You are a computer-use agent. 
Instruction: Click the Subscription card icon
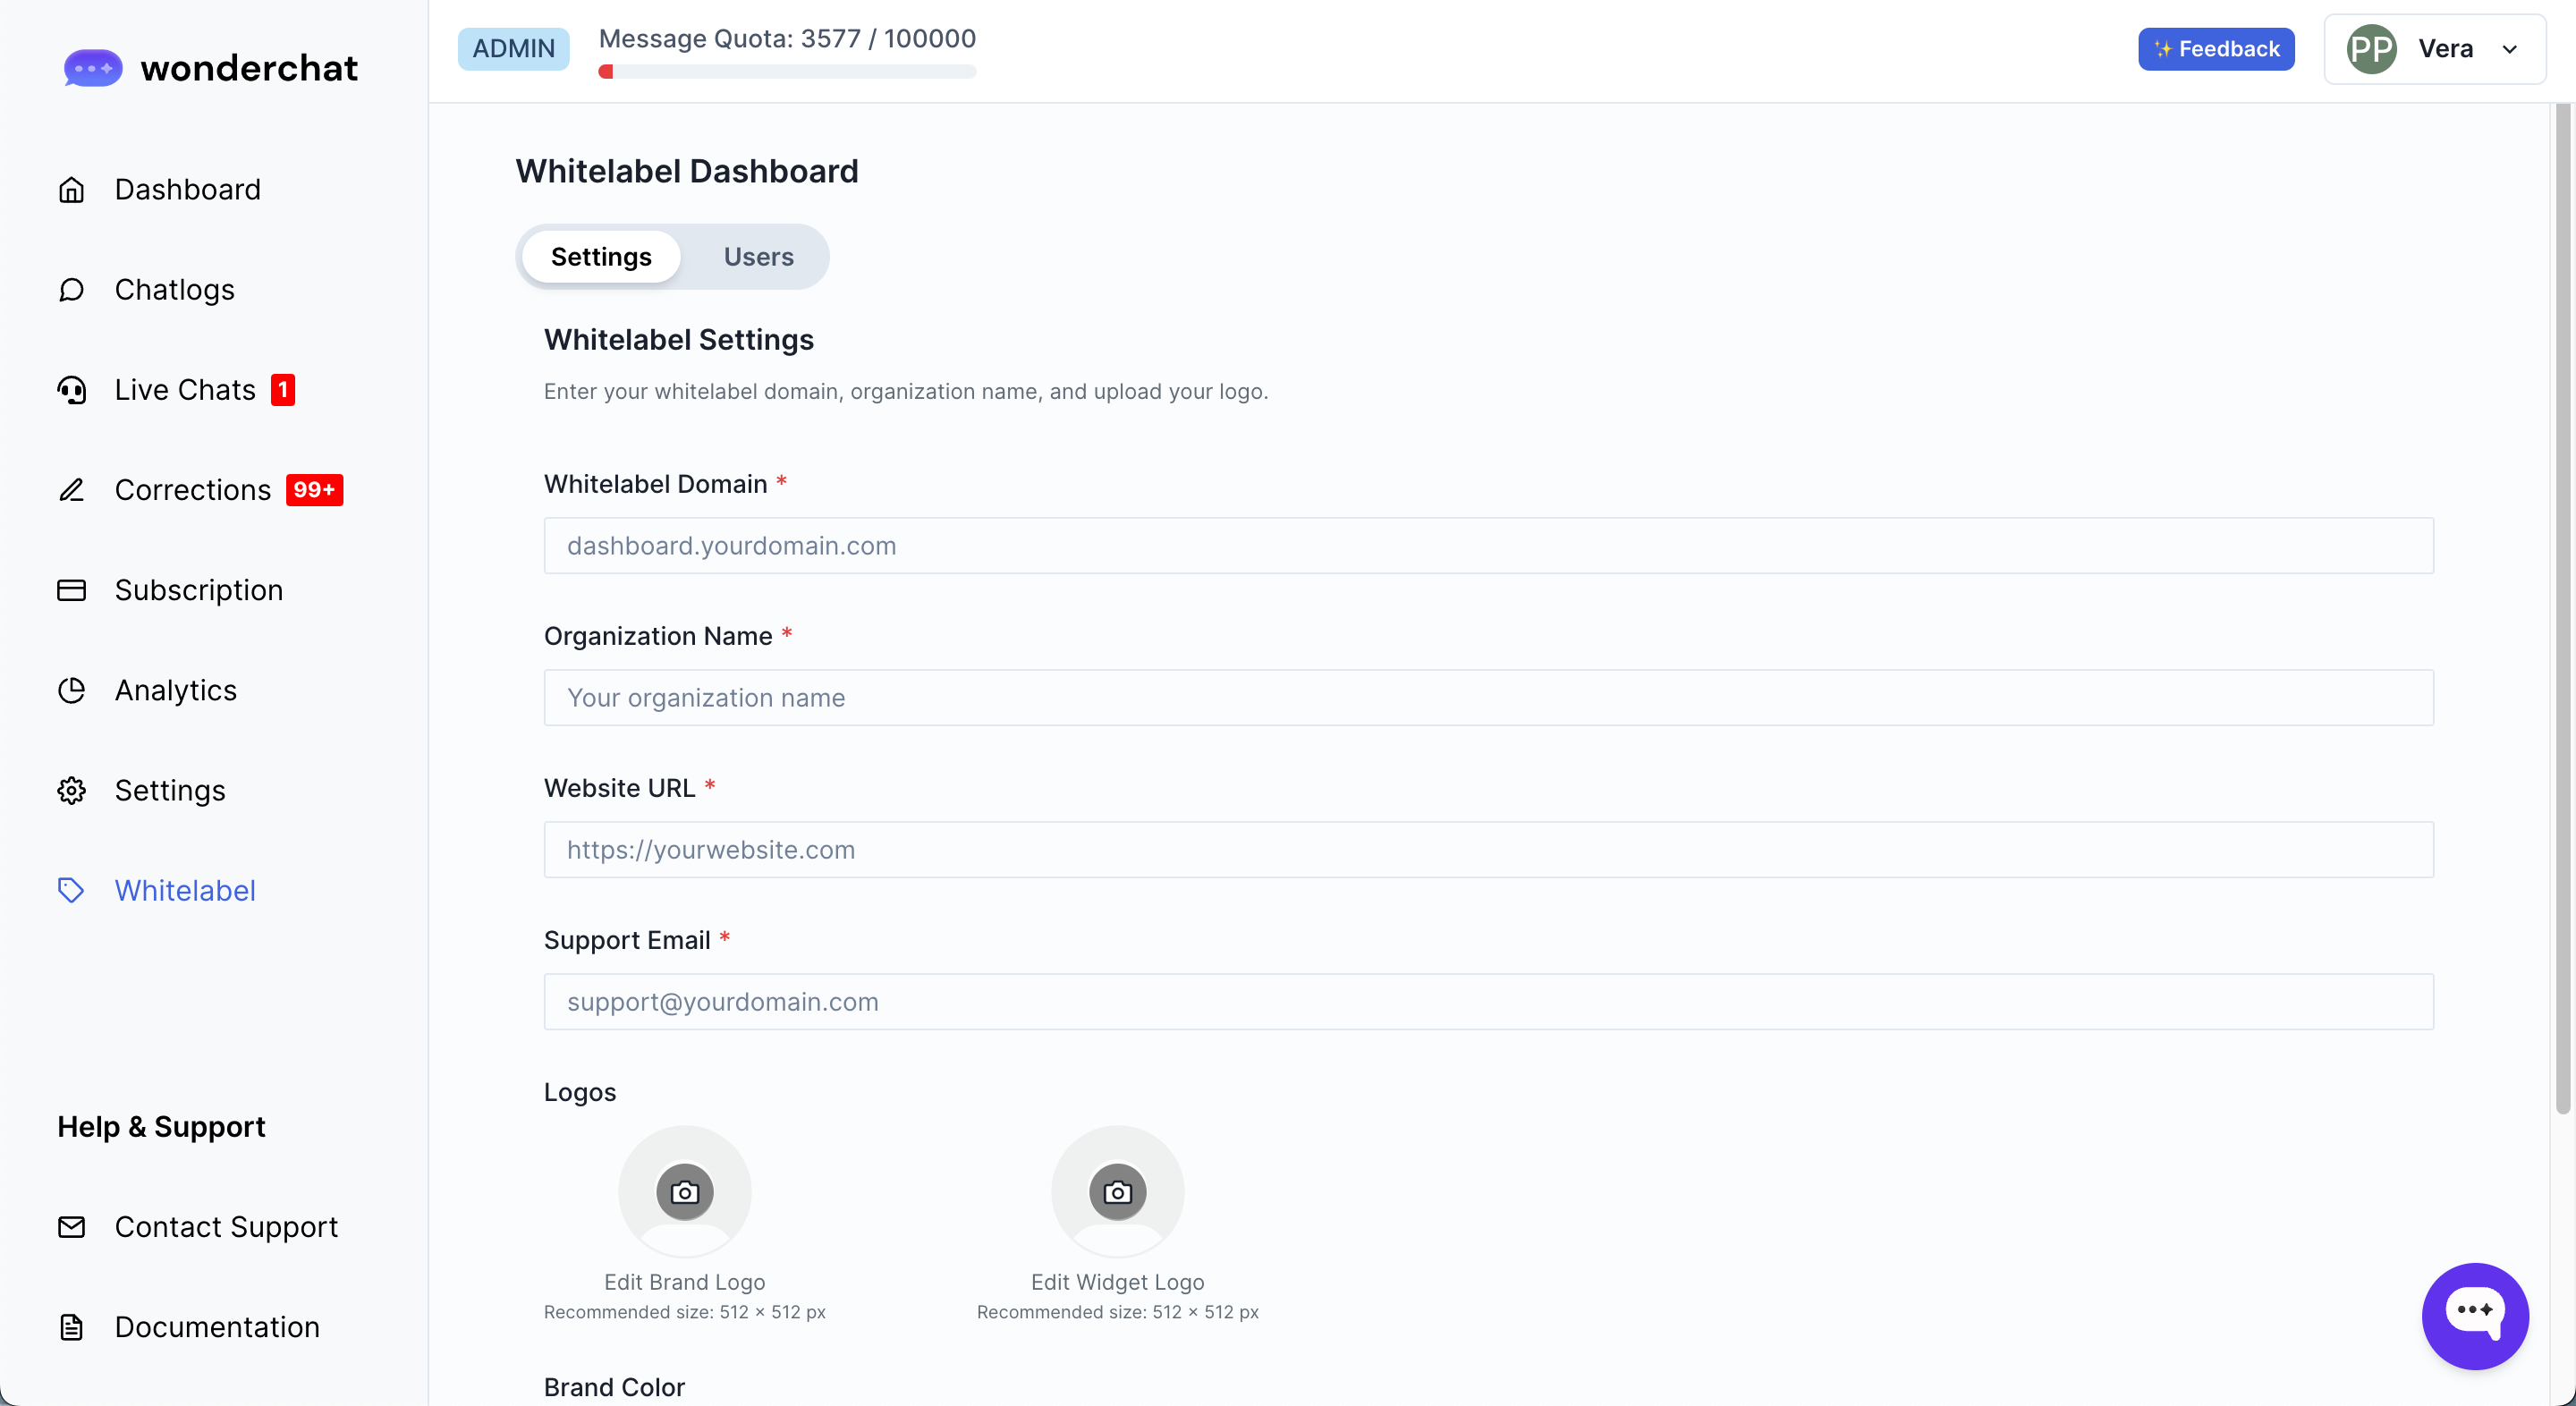(71, 590)
